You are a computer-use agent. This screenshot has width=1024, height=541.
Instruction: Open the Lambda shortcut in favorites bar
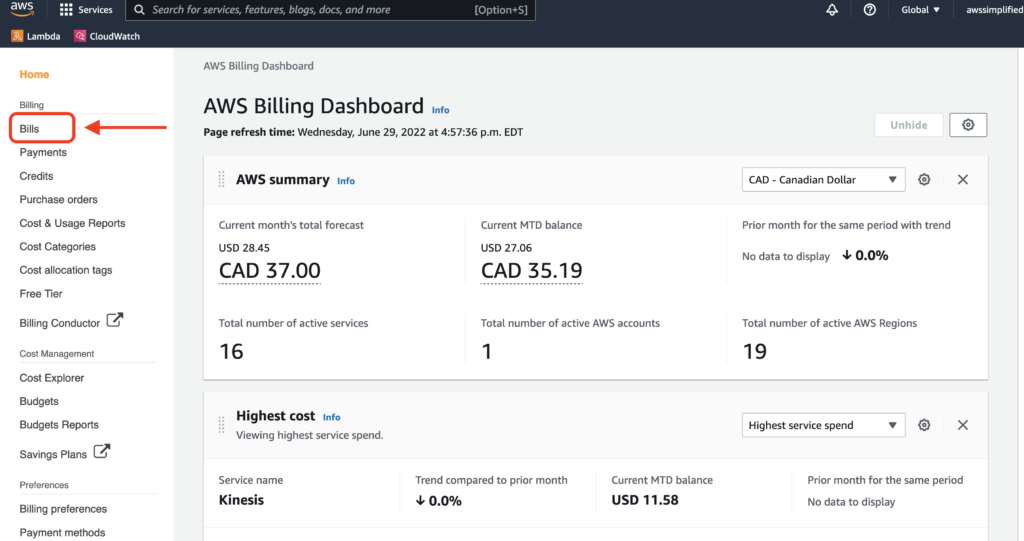(36, 36)
